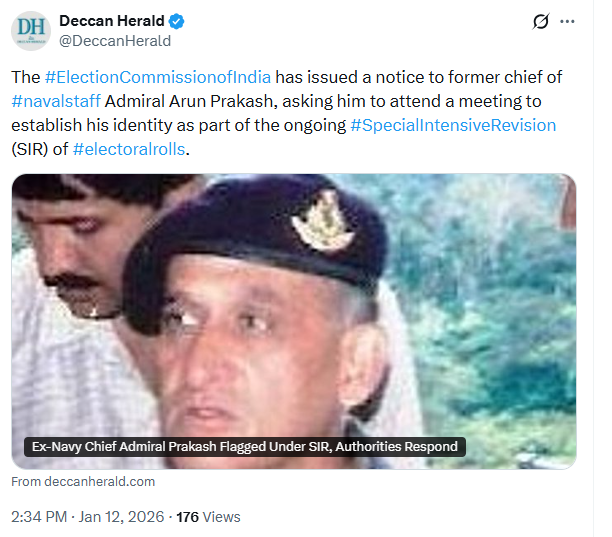Open the three-dot more options menu
Viewport: 612px width, 537px height.
point(567,21)
